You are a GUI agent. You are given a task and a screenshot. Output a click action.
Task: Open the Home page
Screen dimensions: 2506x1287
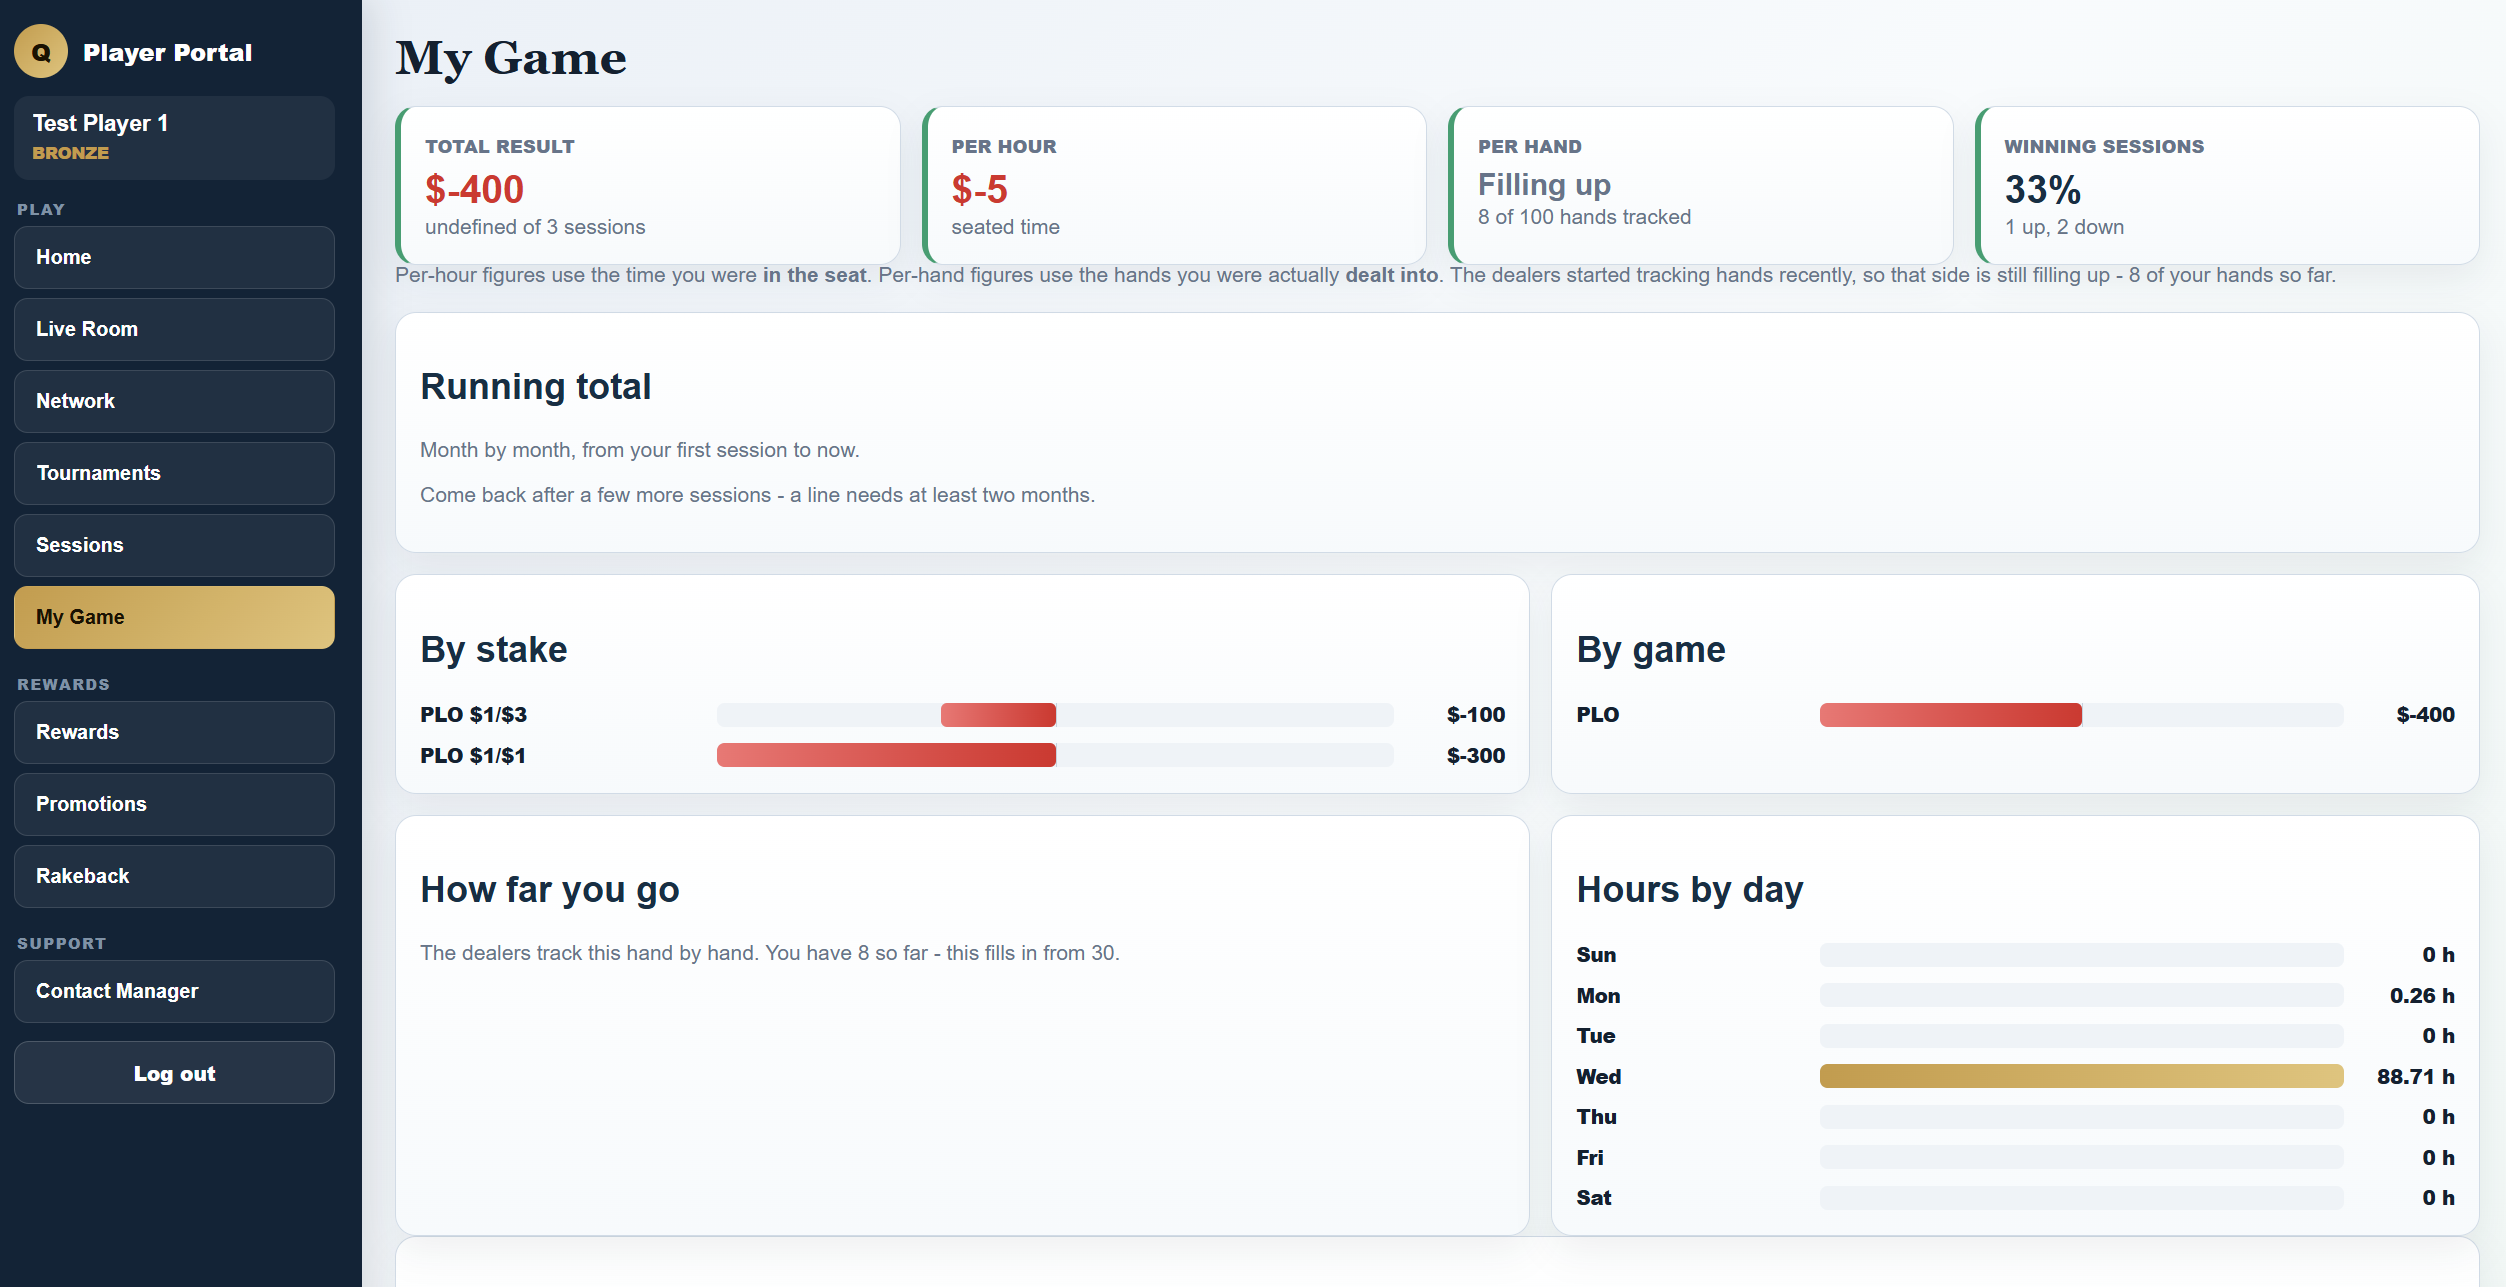tap(174, 257)
